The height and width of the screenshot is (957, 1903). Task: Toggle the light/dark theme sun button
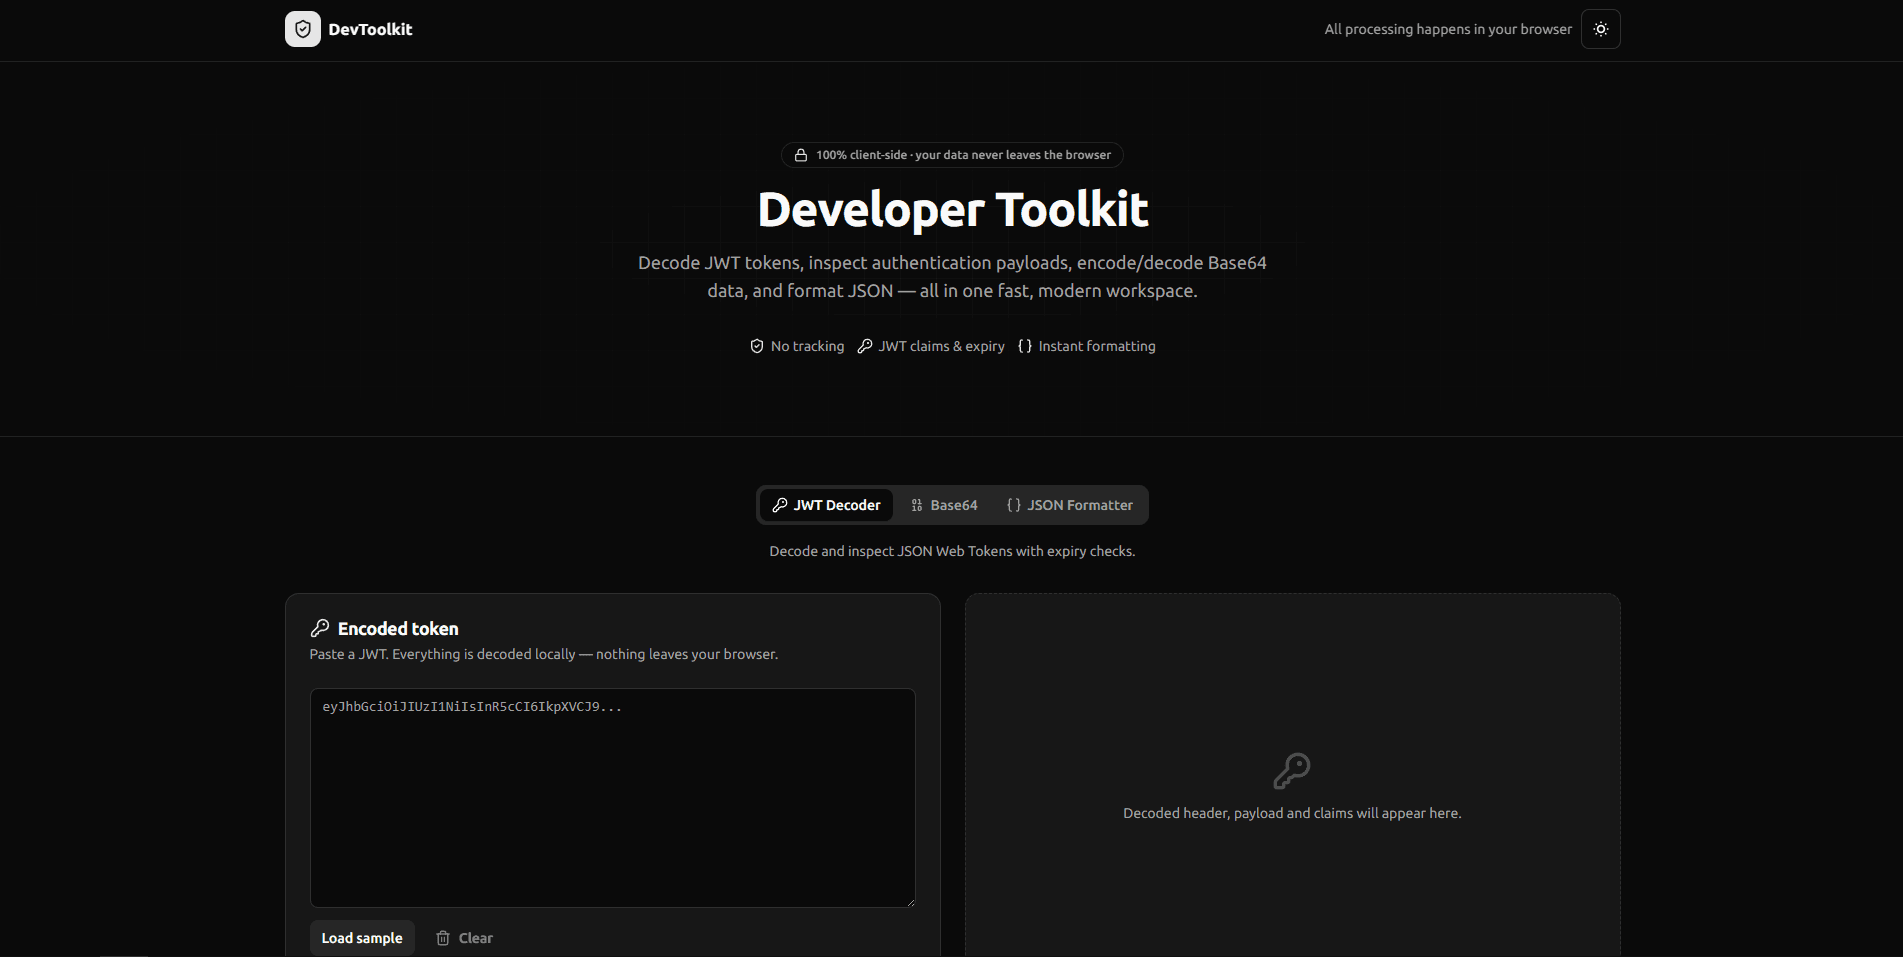1600,29
